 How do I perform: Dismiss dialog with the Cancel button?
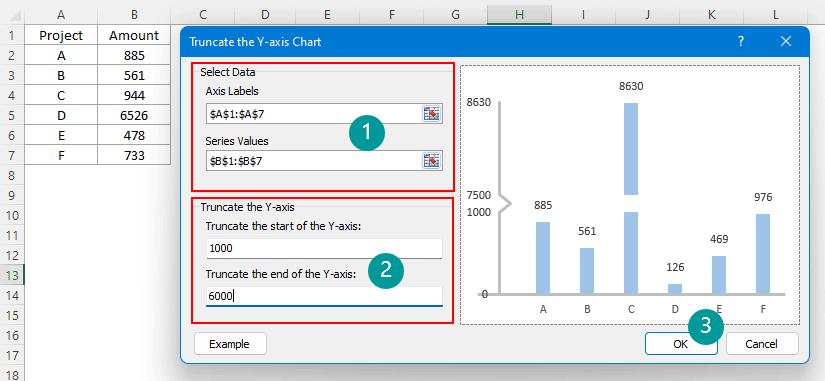coord(761,344)
